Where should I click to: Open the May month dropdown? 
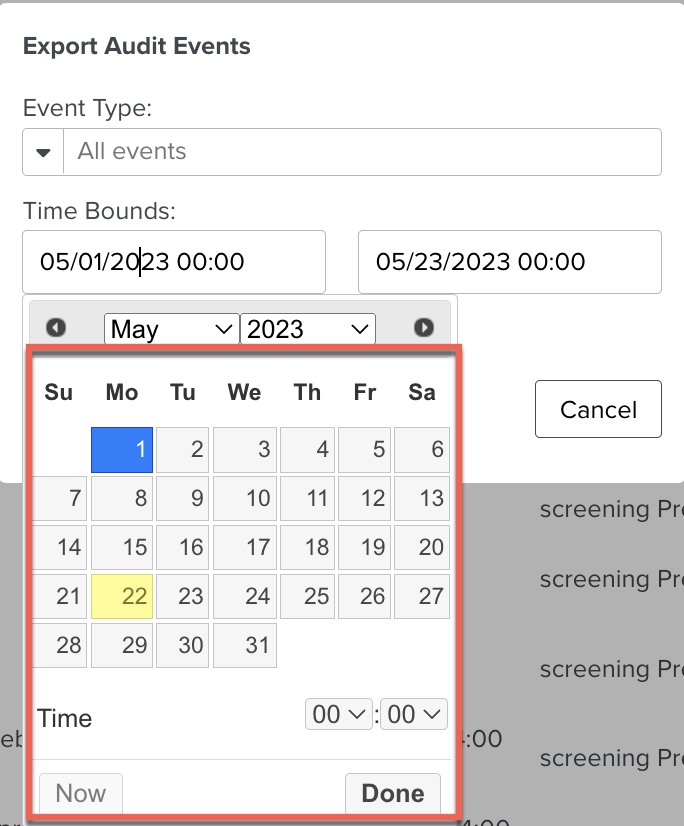coord(171,329)
